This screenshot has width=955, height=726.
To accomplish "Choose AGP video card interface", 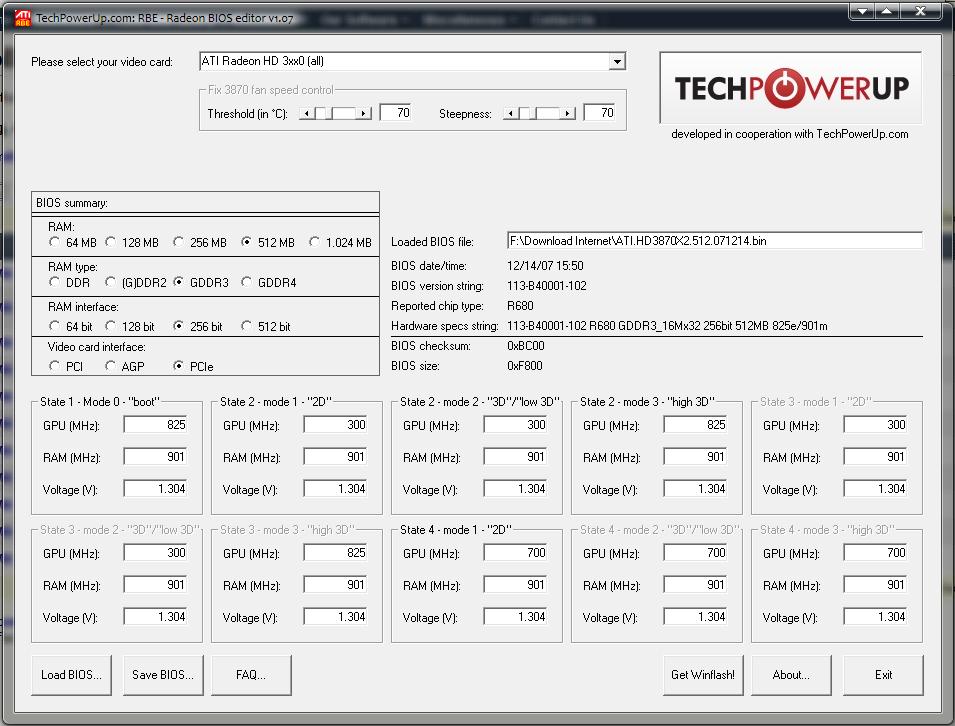I will (110, 366).
